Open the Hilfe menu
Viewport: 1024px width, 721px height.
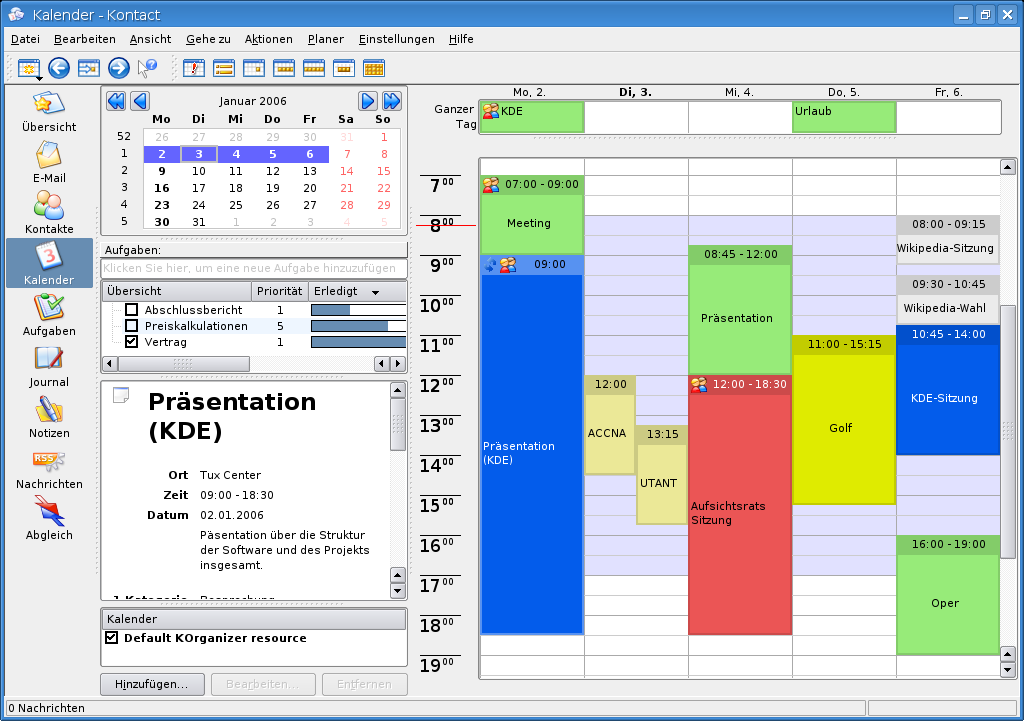461,39
